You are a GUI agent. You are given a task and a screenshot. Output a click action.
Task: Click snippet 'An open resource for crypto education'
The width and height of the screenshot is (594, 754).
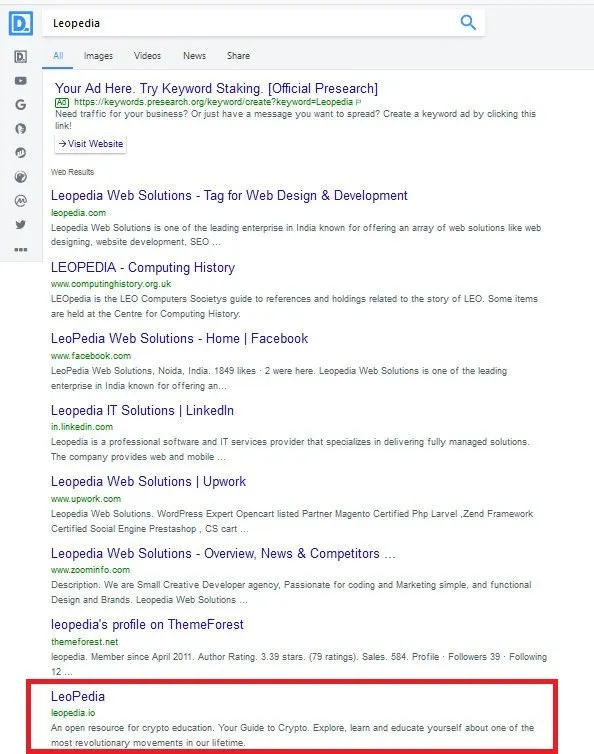point(292,735)
